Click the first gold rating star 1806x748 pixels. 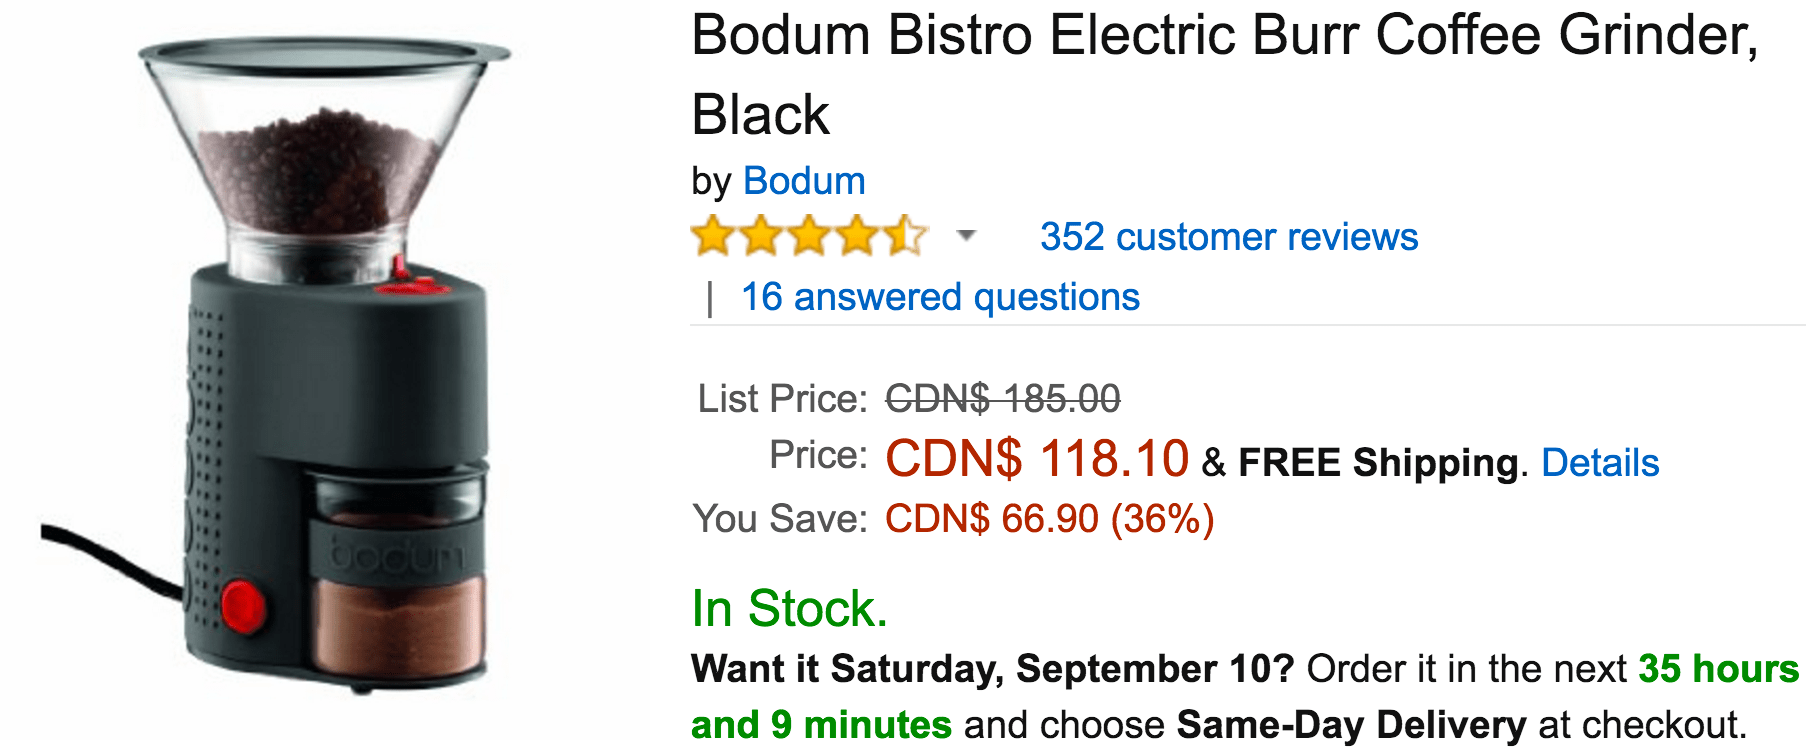[713, 237]
